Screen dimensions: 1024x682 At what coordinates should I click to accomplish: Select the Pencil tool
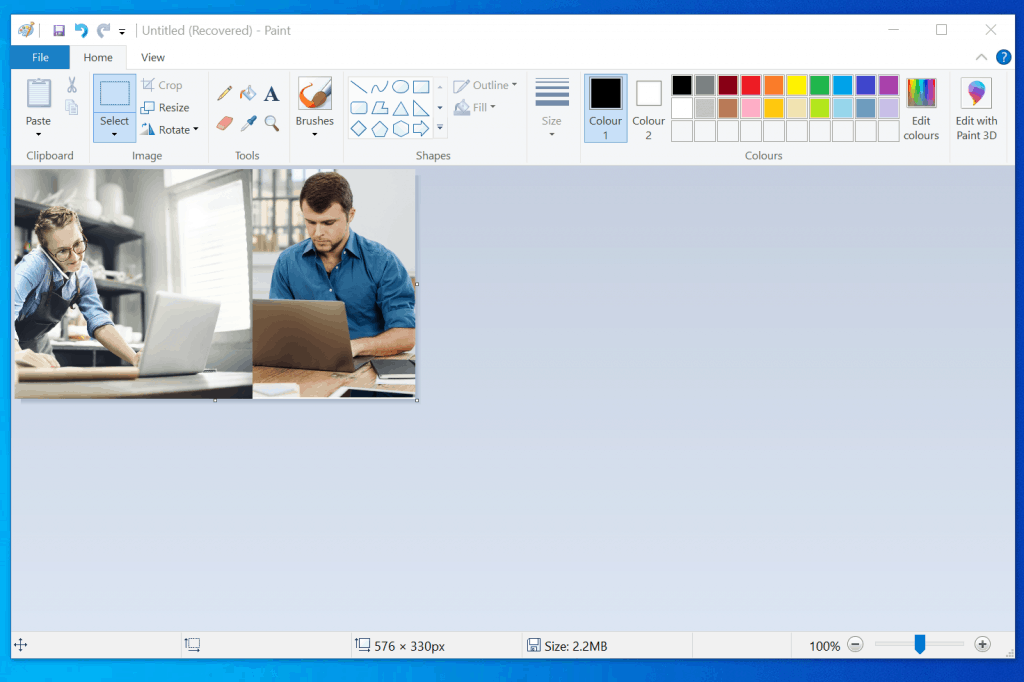224,93
